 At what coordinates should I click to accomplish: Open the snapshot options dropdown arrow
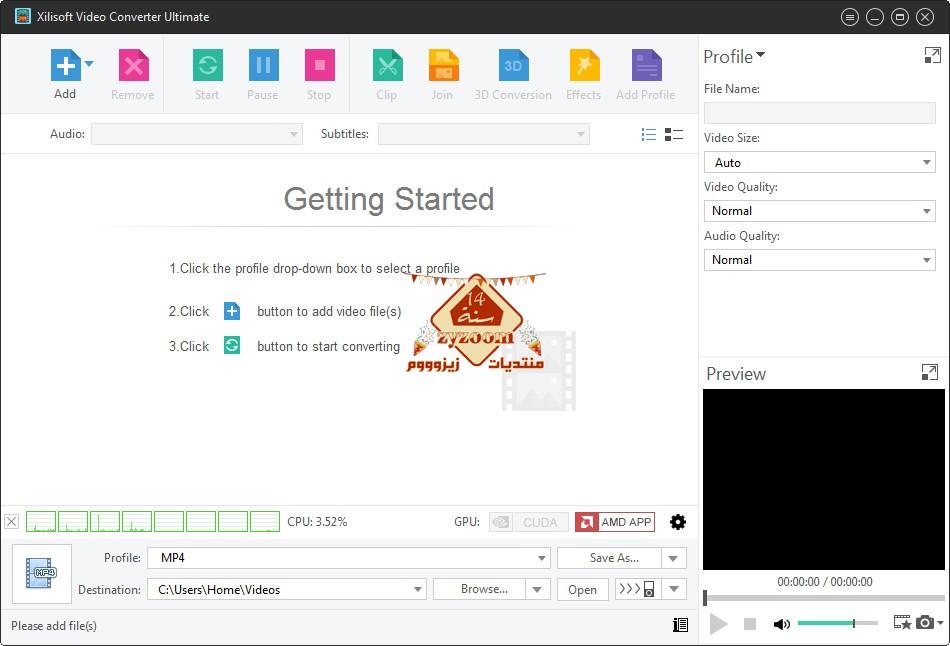[940, 622]
